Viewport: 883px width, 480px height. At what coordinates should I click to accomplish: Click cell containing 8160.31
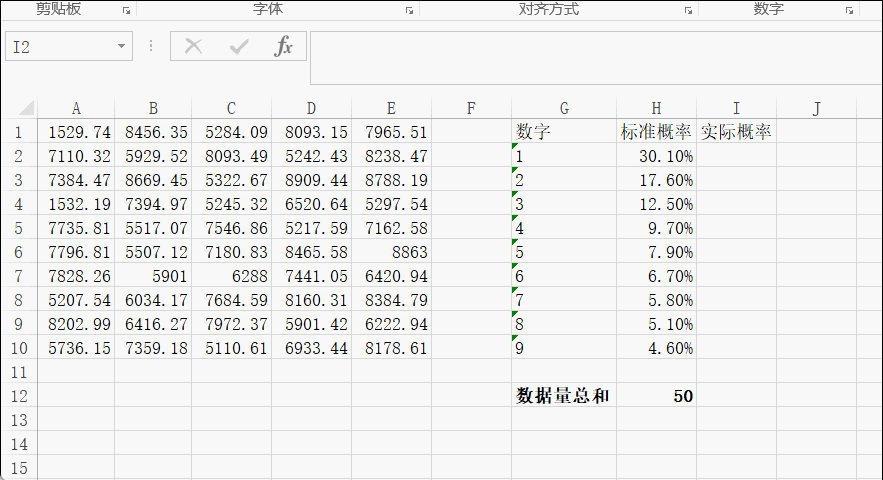(x=311, y=300)
